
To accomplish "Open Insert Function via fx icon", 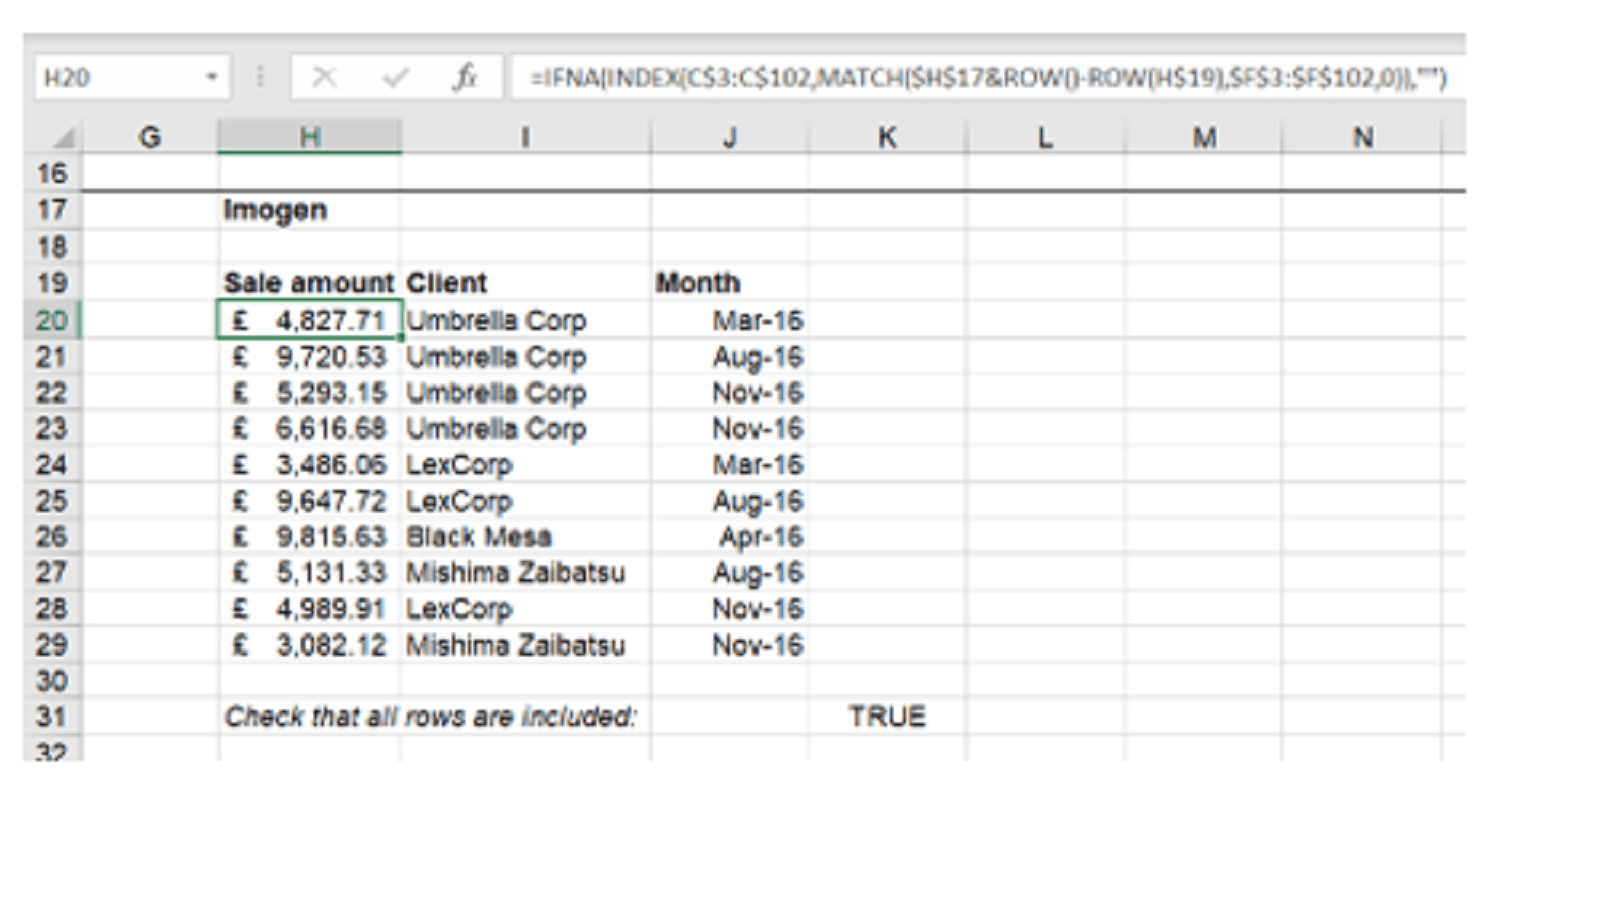I will [x=465, y=77].
